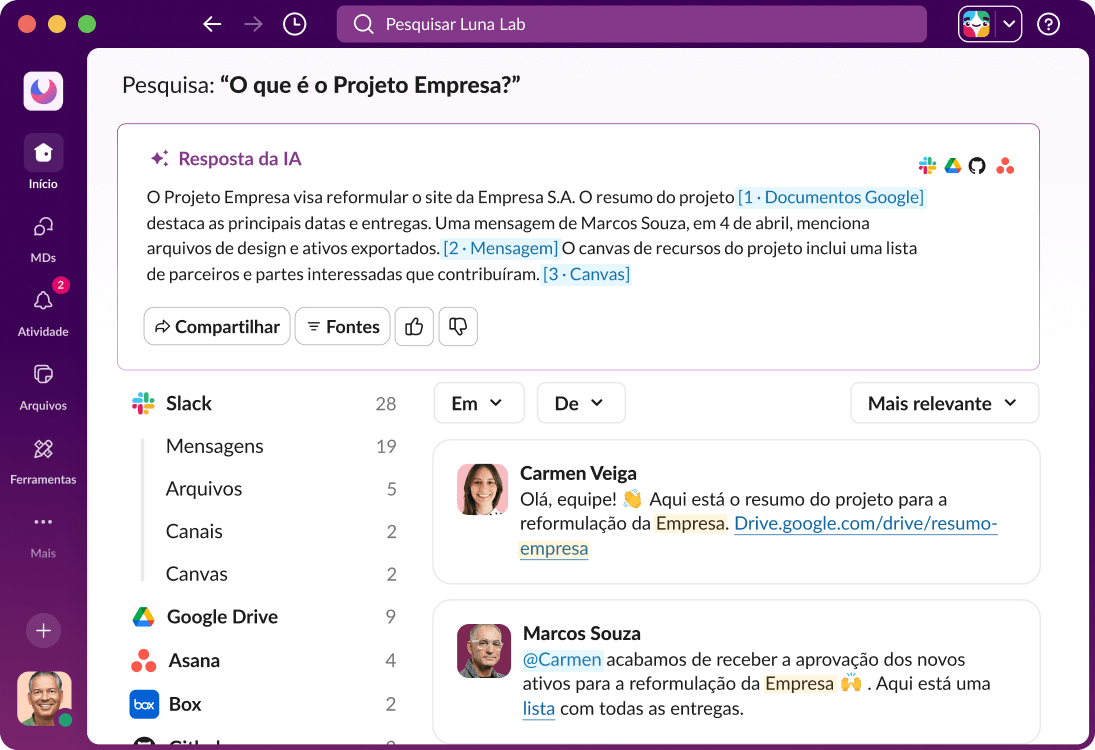1095x750 pixels.
Task: Open Atividade with notification badge
Action: [42, 301]
